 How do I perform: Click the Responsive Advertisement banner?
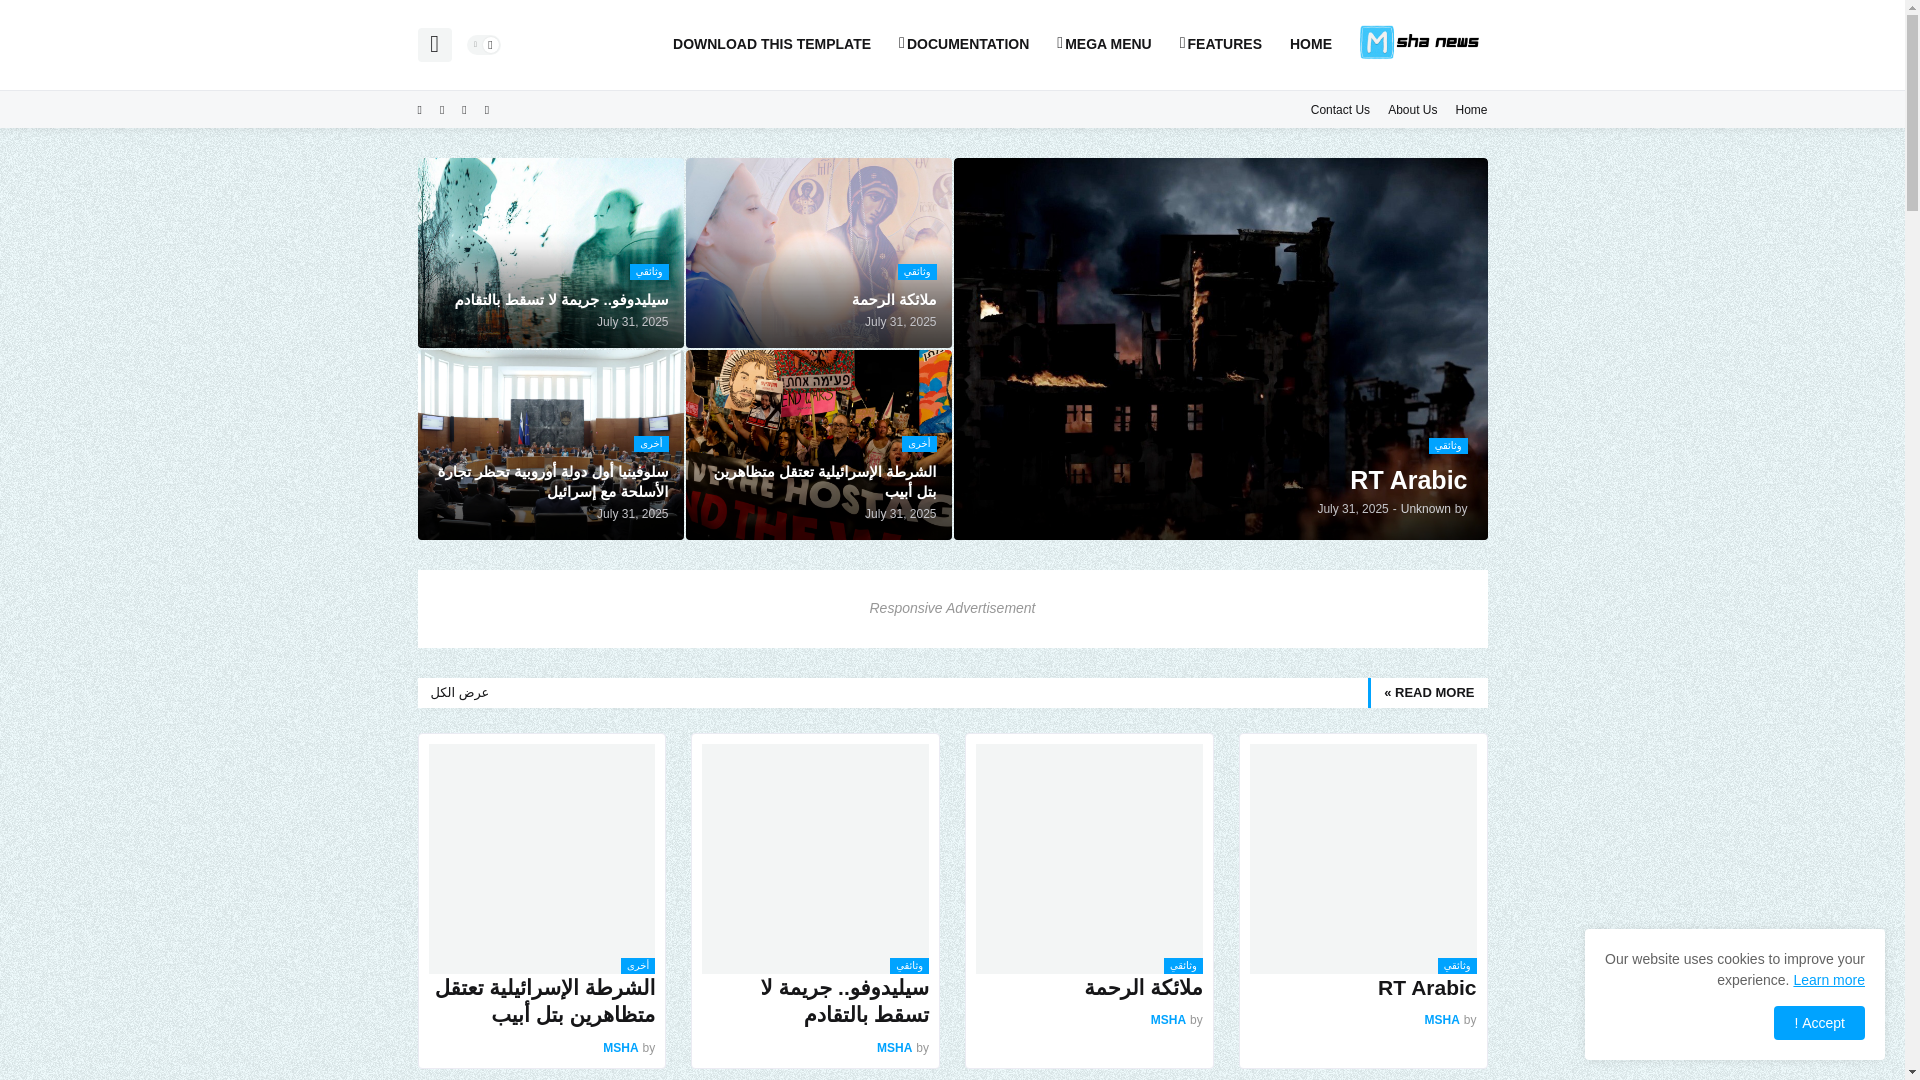click(952, 609)
